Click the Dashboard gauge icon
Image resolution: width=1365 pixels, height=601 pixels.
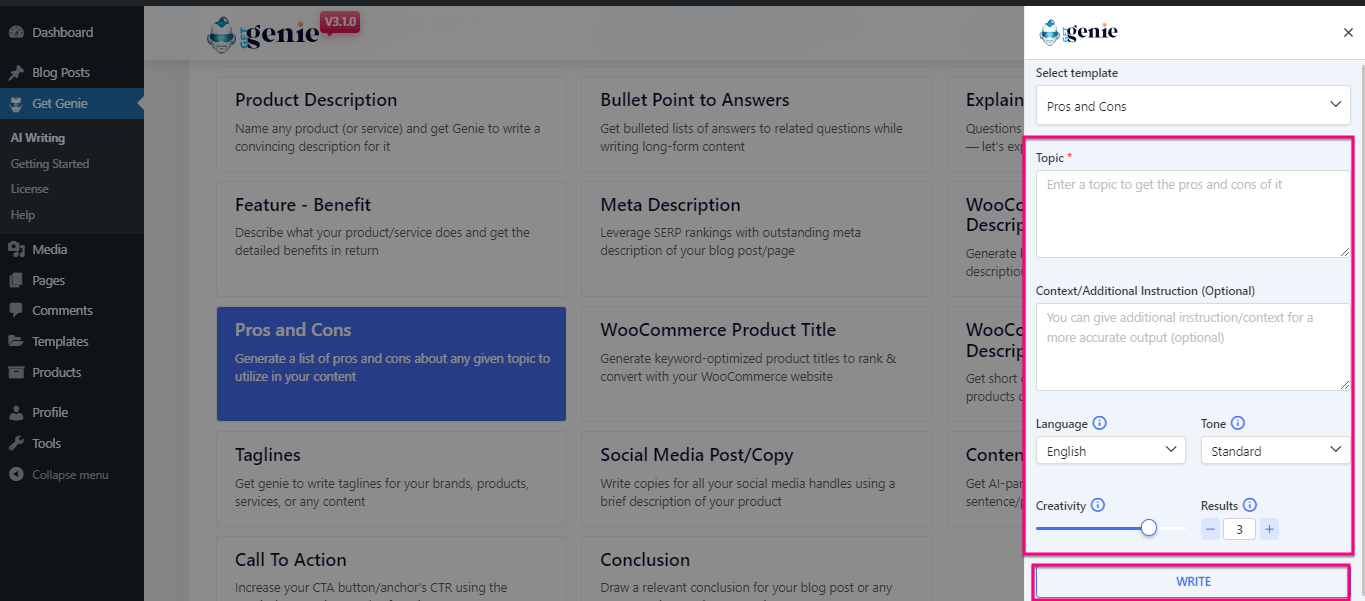tap(16, 33)
